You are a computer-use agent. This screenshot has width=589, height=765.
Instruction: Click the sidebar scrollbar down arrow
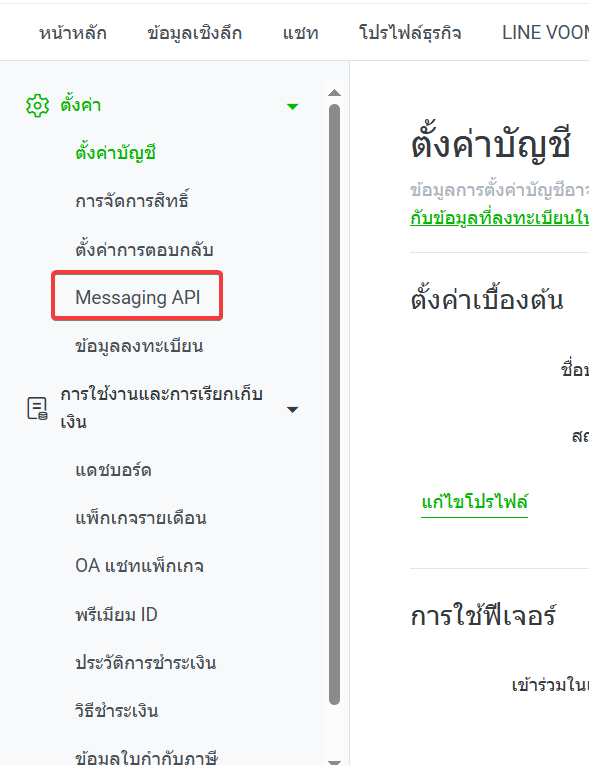(334, 761)
